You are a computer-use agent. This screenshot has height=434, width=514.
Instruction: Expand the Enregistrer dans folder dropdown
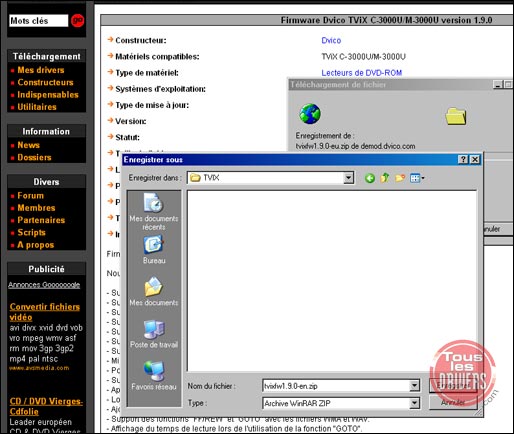[x=348, y=178]
